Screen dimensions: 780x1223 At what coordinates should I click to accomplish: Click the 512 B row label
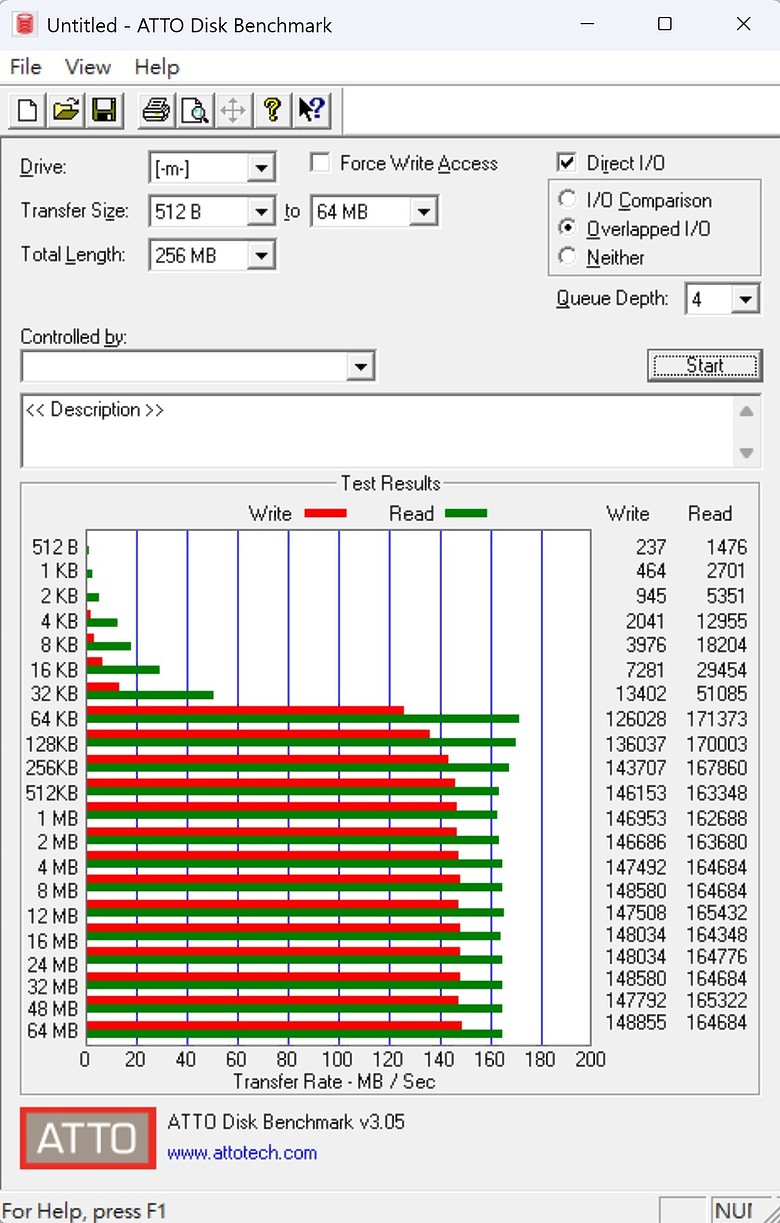(55, 548)
